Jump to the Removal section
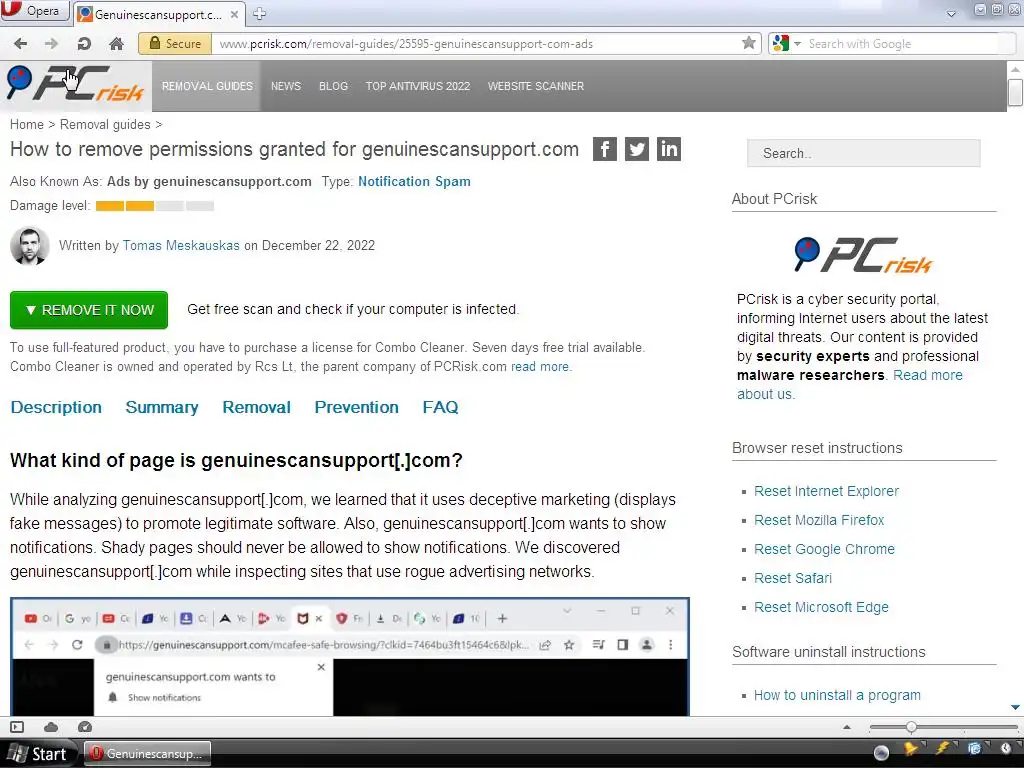This screenshot has height=768, width=1024. pos(257,407)
